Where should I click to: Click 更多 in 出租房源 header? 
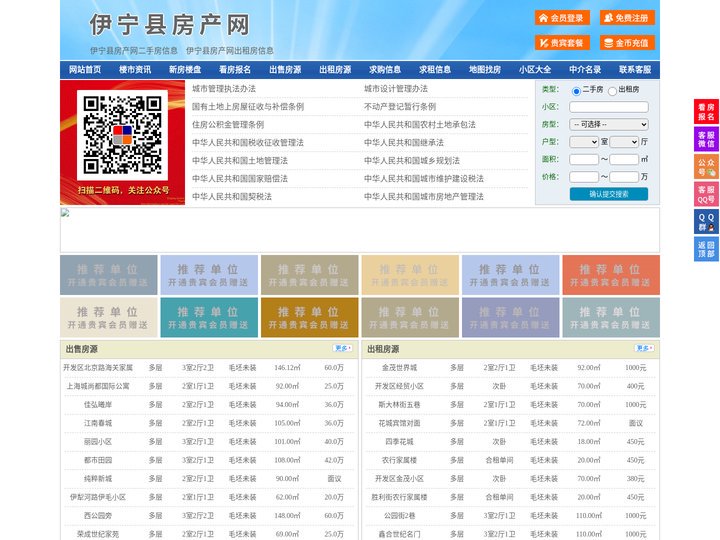(644, 349)
